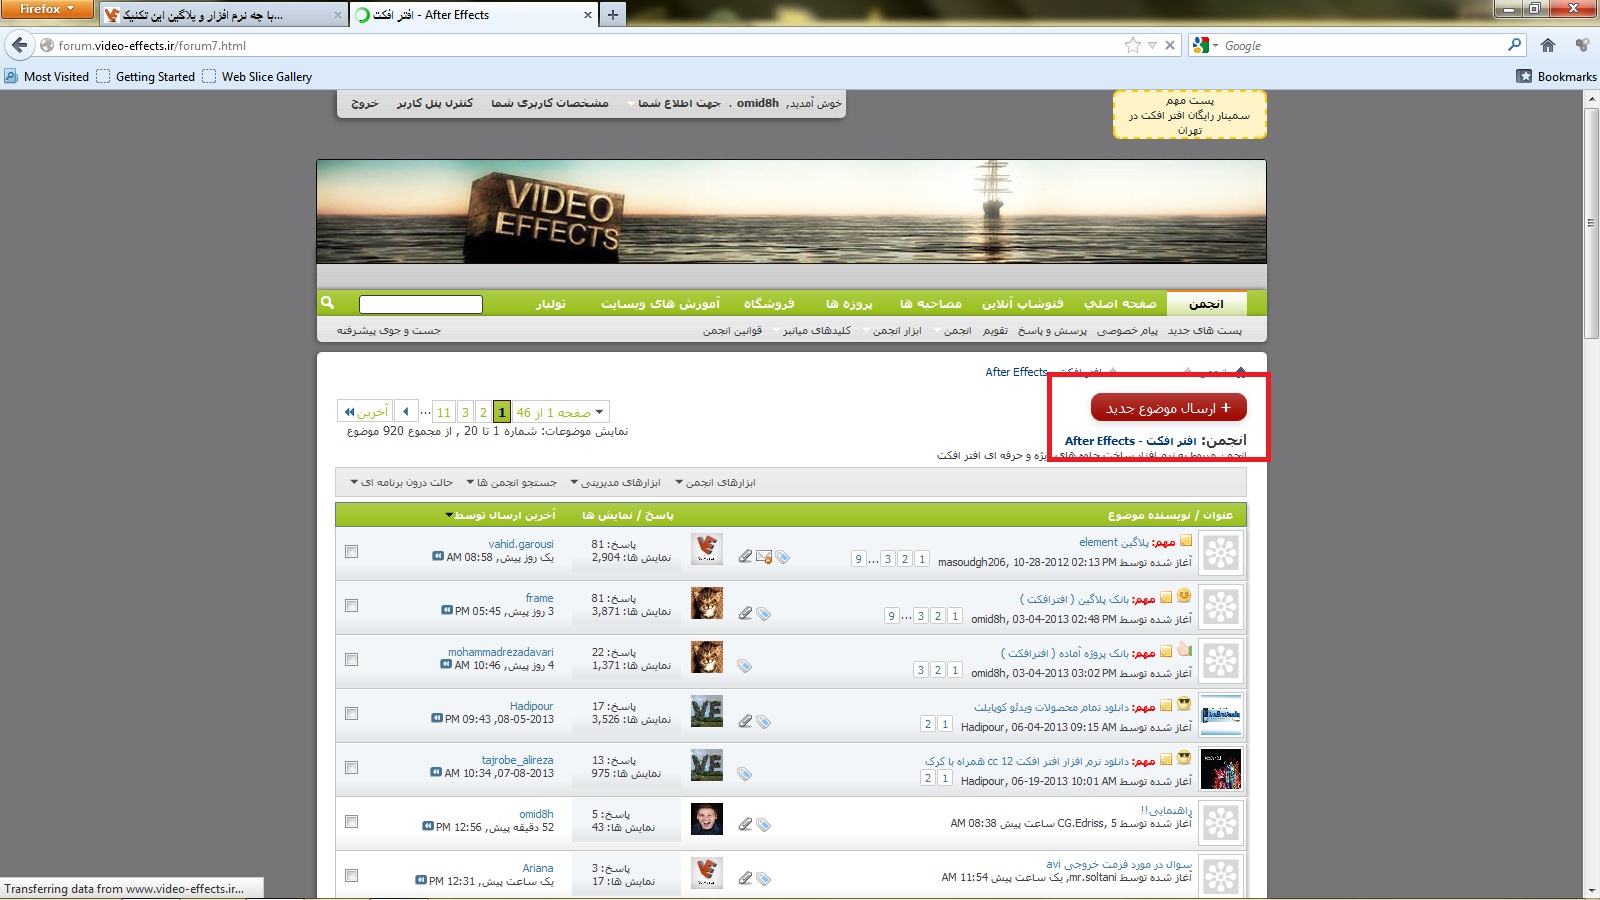1600x900 pixels.
Task: Click the VE avatar in the Hadipour row
Action: [707, 711]
